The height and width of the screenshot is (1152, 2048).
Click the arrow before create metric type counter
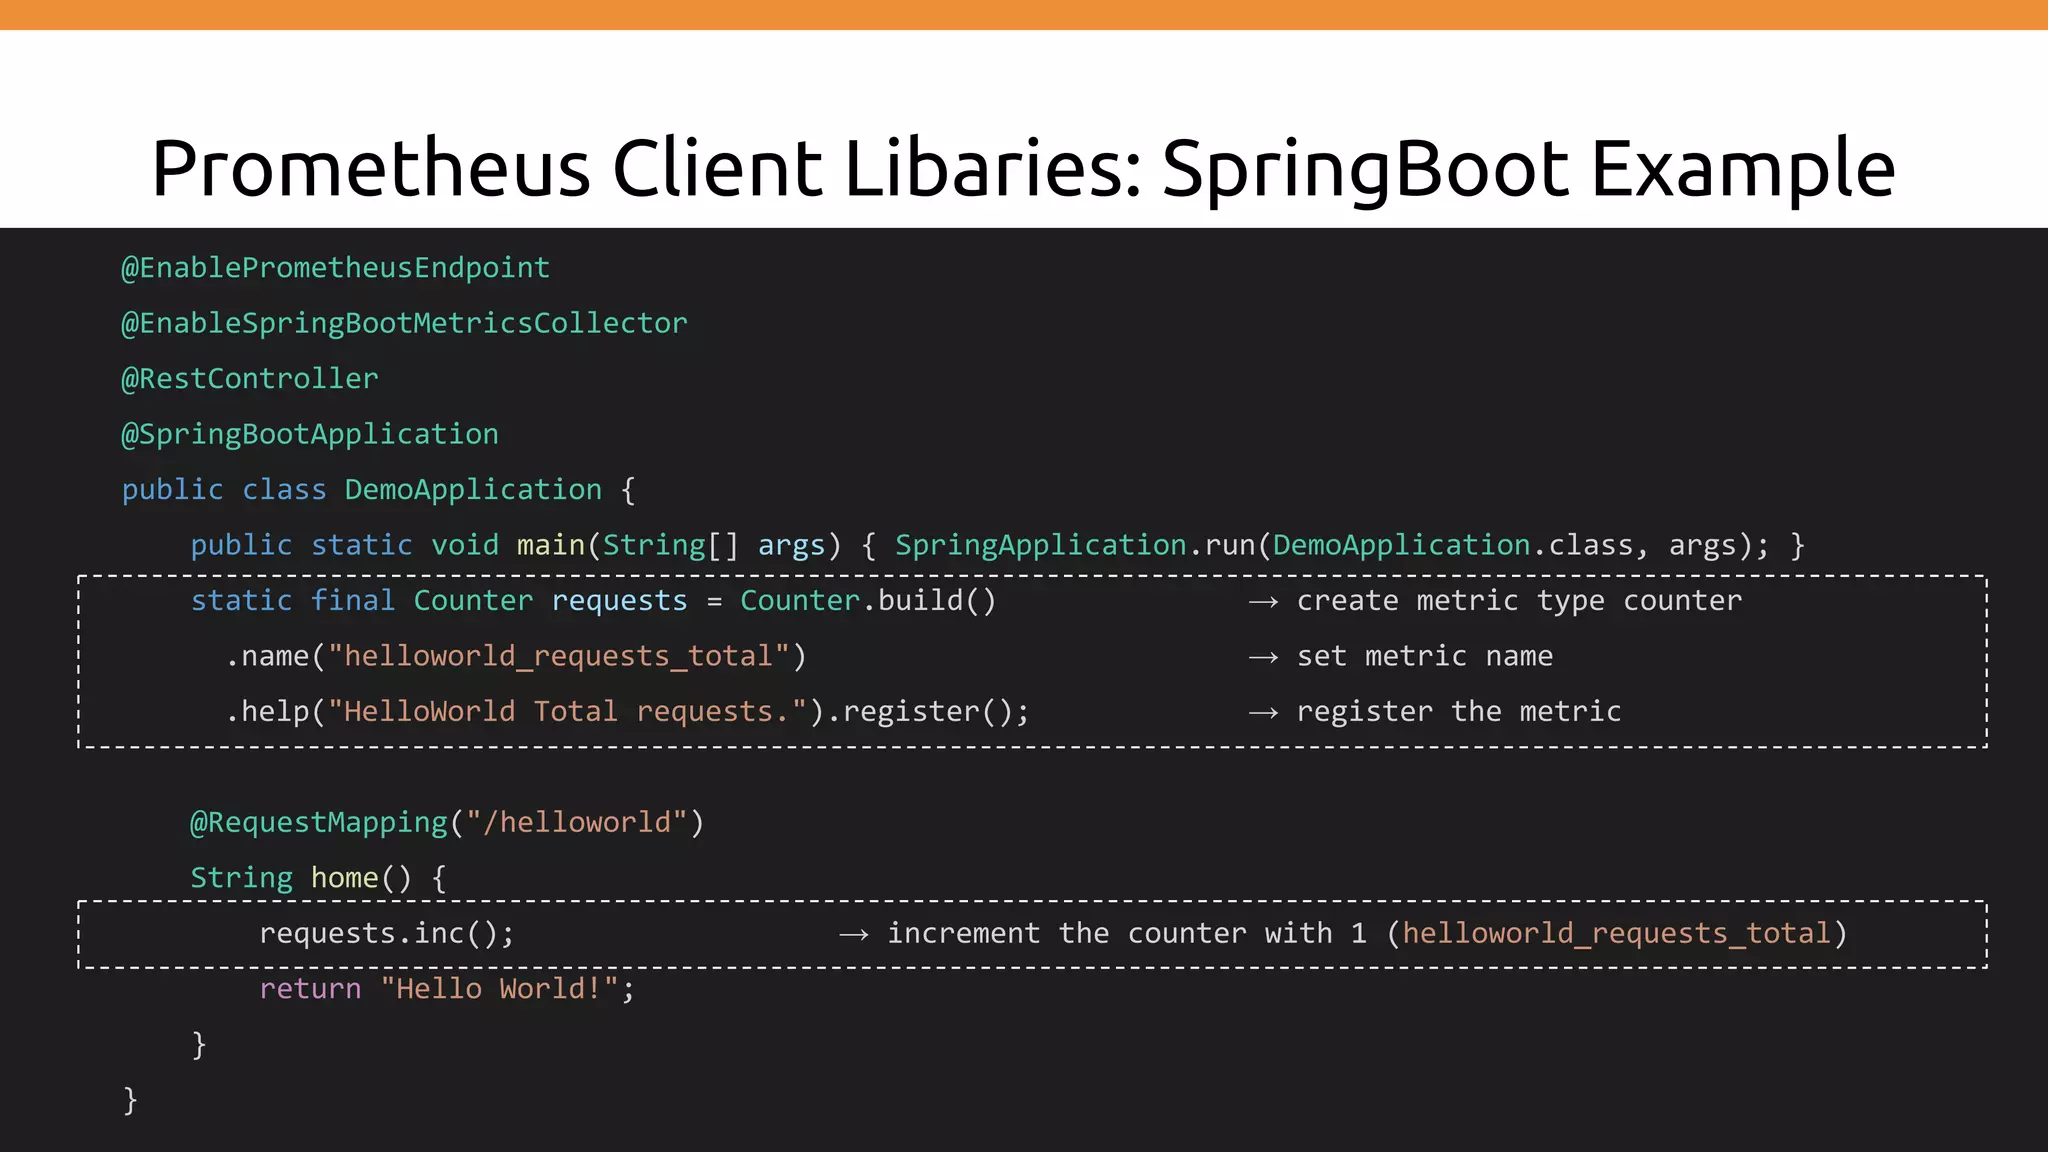[x=1263, y=602]
